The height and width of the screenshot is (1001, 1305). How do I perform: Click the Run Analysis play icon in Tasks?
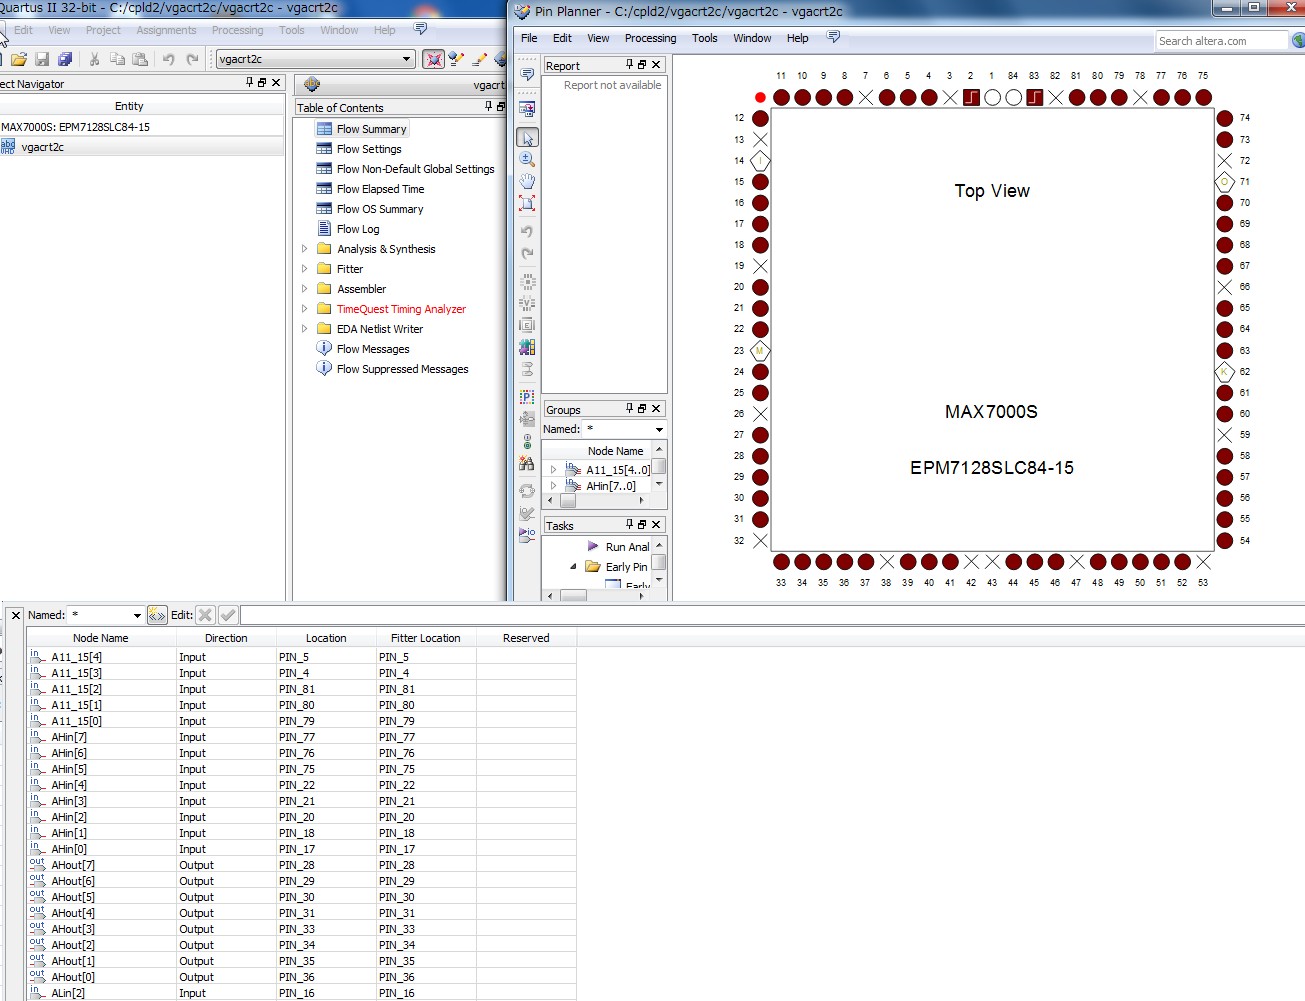(592, 546)
